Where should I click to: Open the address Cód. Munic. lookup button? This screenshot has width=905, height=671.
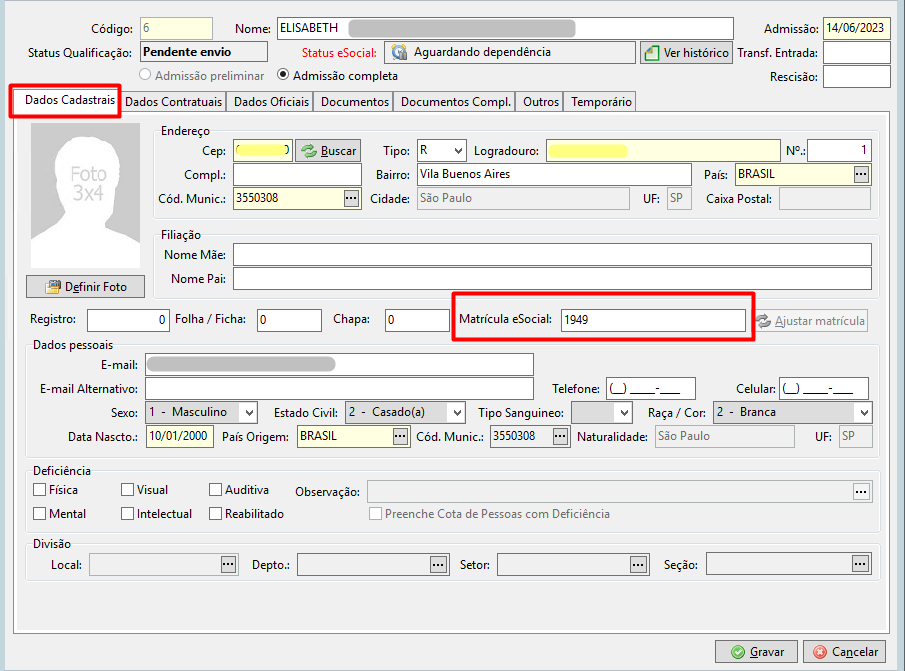tap(351, 198)
